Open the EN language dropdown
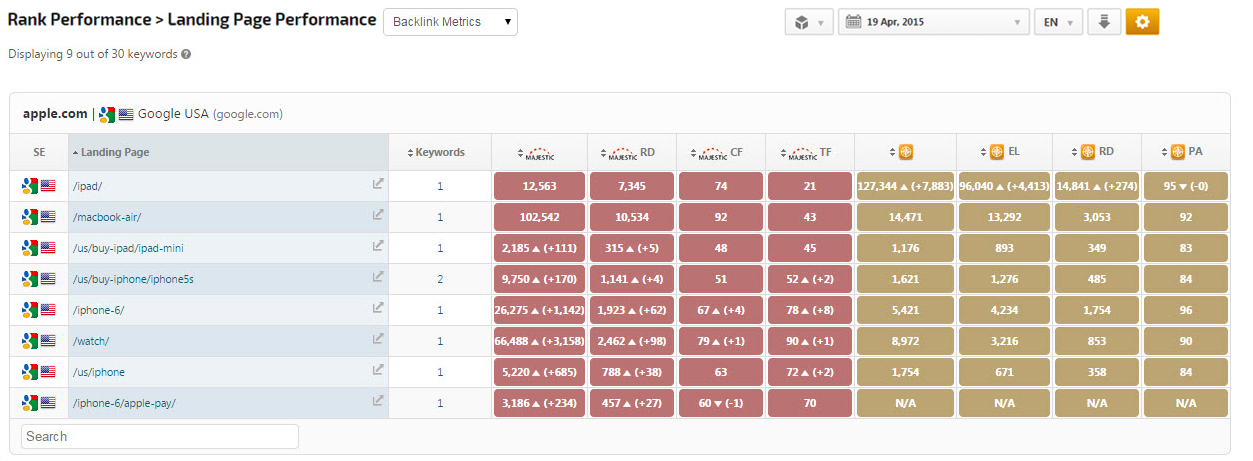This screenshot has width=1253, height=461. (x=1058, y=22)
